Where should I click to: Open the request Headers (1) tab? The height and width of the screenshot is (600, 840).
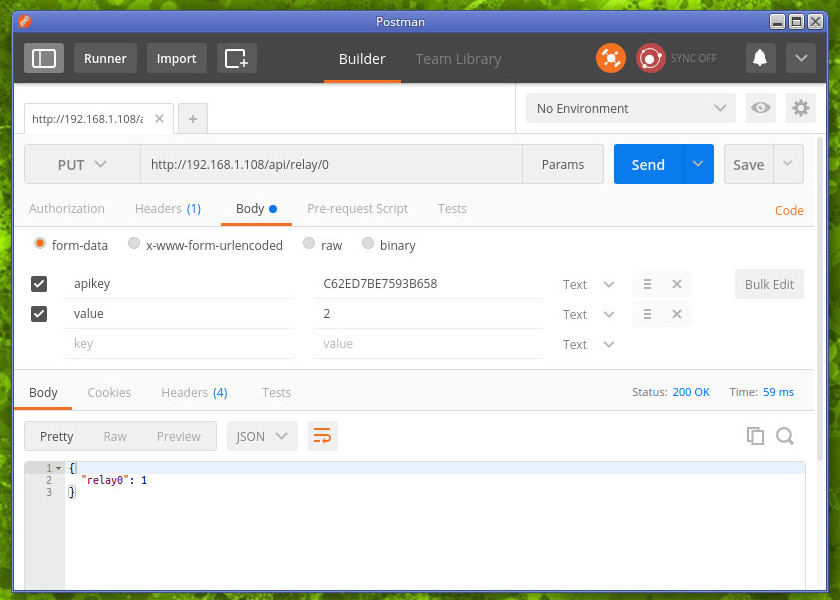(x=168, y=208)
